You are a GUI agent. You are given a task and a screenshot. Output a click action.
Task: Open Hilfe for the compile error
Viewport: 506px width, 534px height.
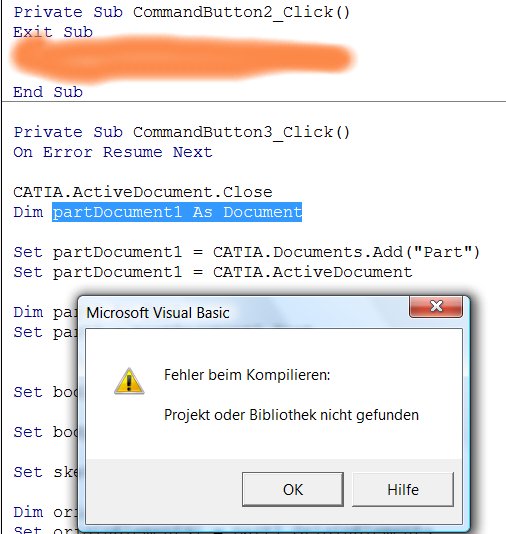coord(403,489)
